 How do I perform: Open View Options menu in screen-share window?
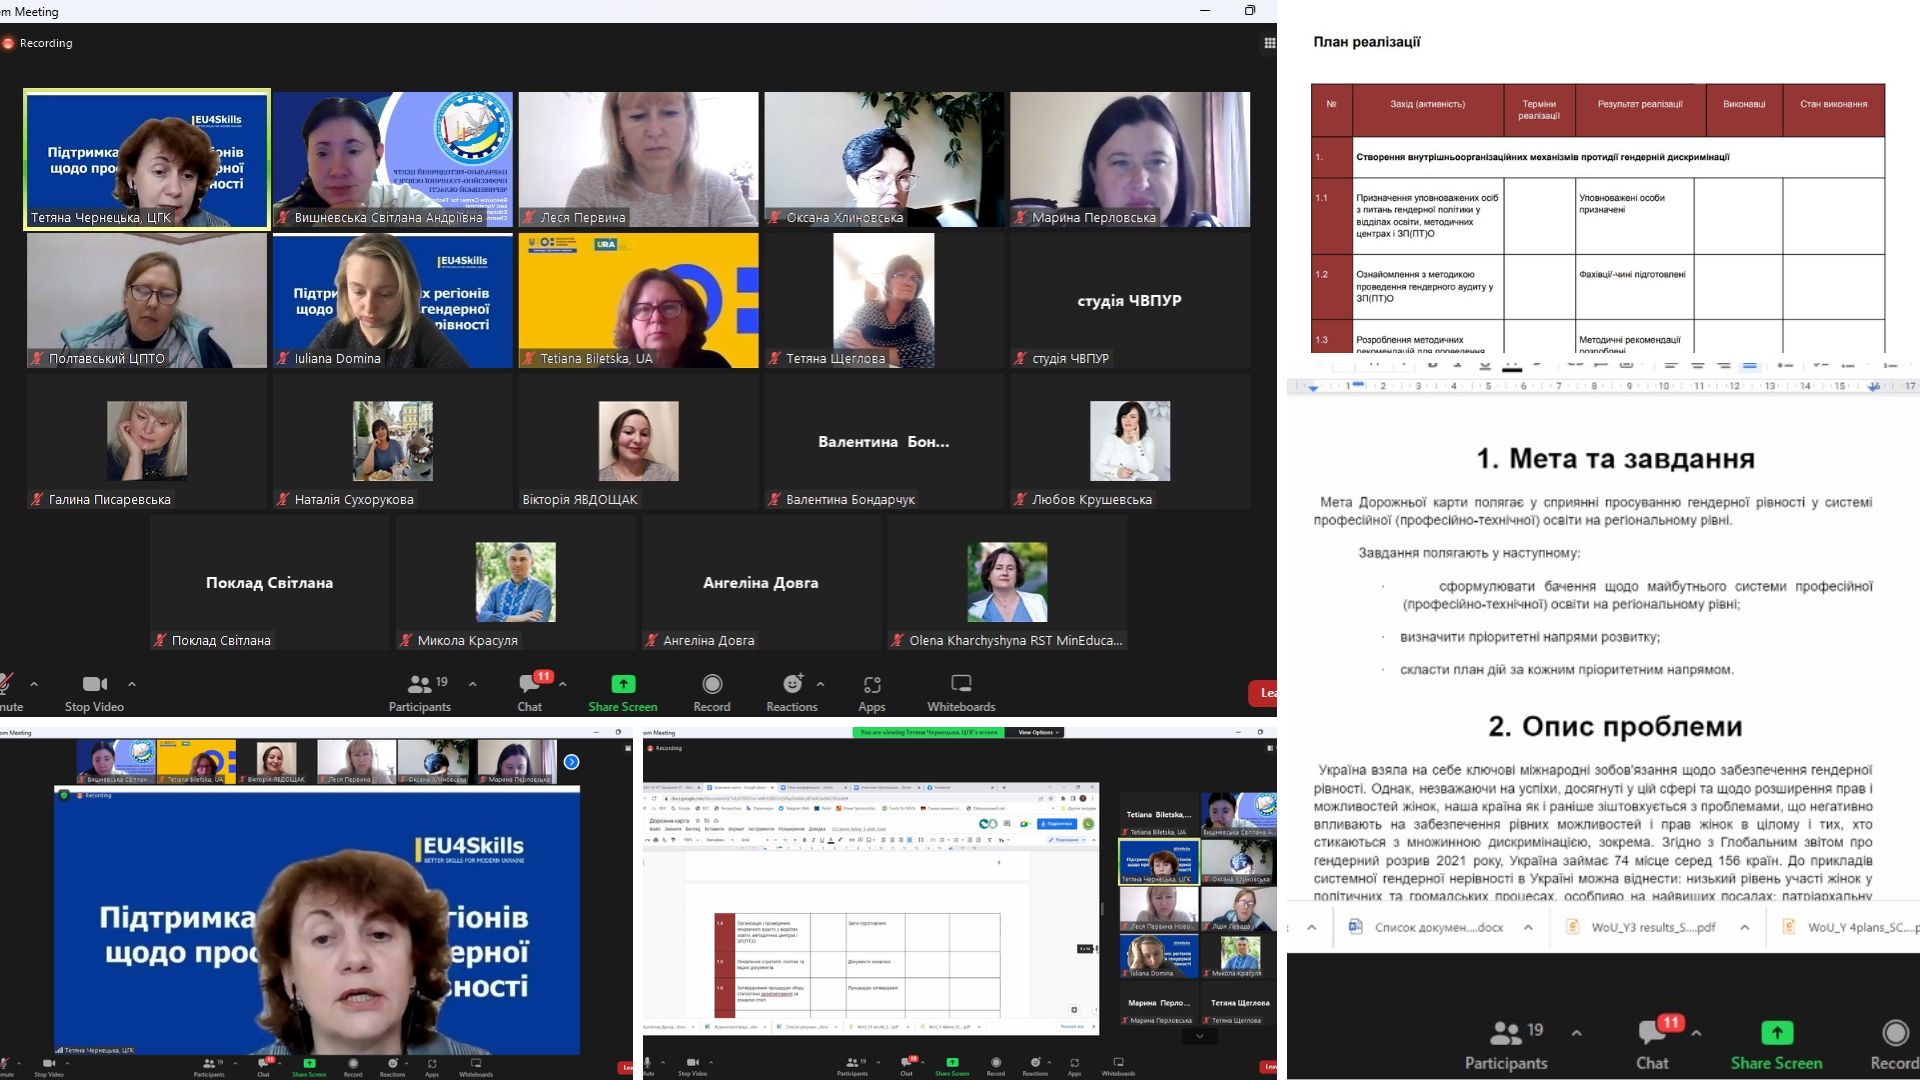pyautogui.click(x=1038, y=733)
